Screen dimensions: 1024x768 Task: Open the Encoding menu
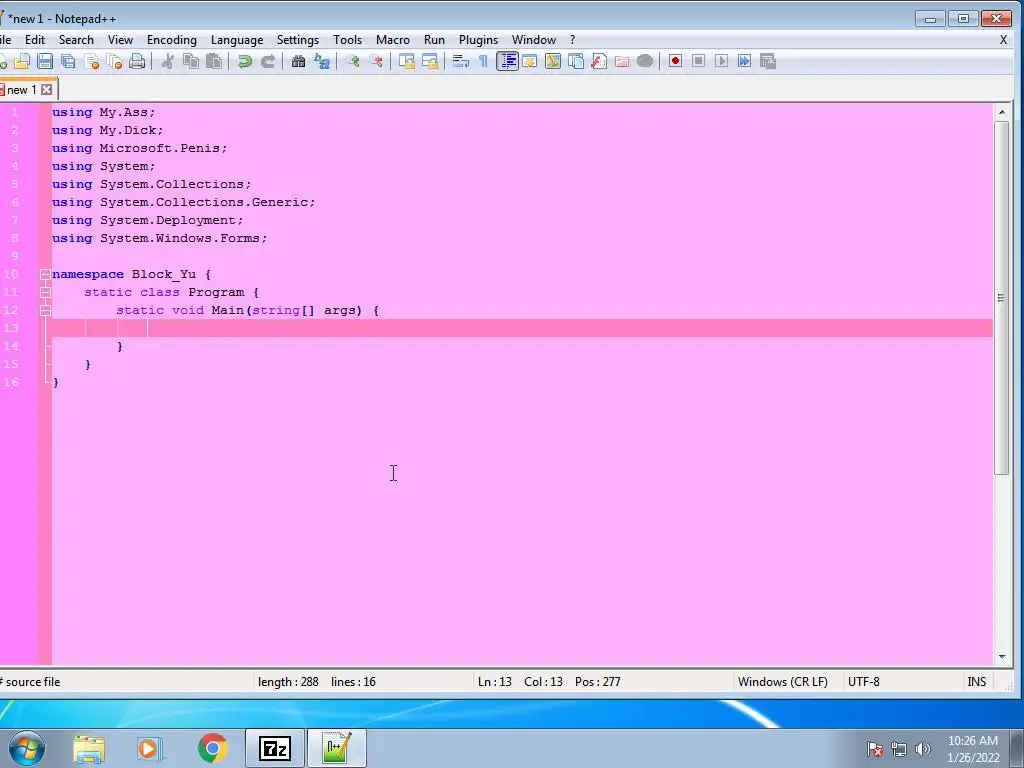tap(172, 40)
